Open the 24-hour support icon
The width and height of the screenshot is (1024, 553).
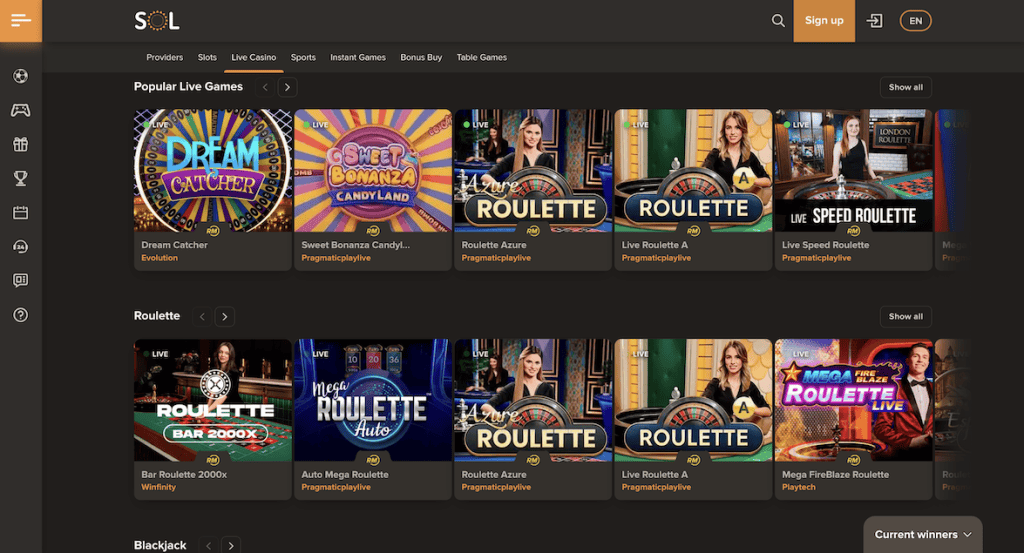tap(20, 247)
